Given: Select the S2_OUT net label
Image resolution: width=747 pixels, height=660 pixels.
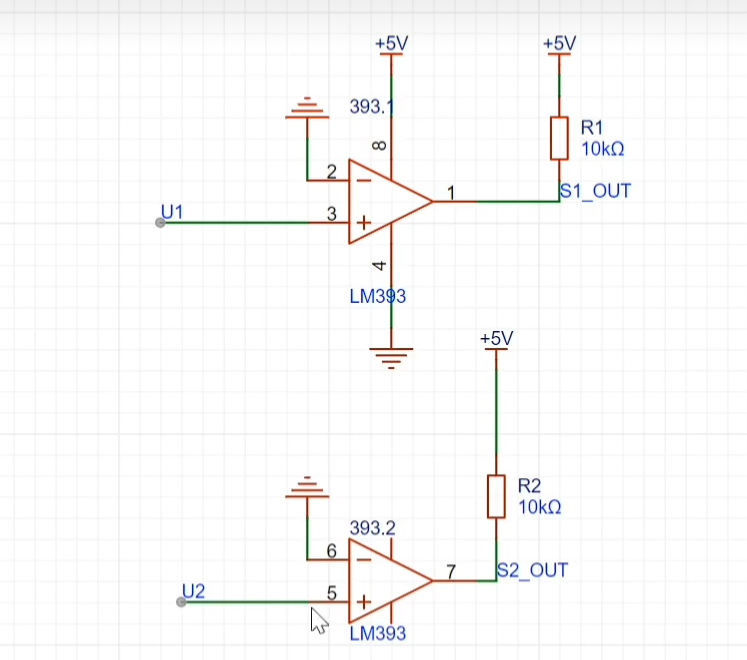Looking at the screenshot, I should 532,570.
